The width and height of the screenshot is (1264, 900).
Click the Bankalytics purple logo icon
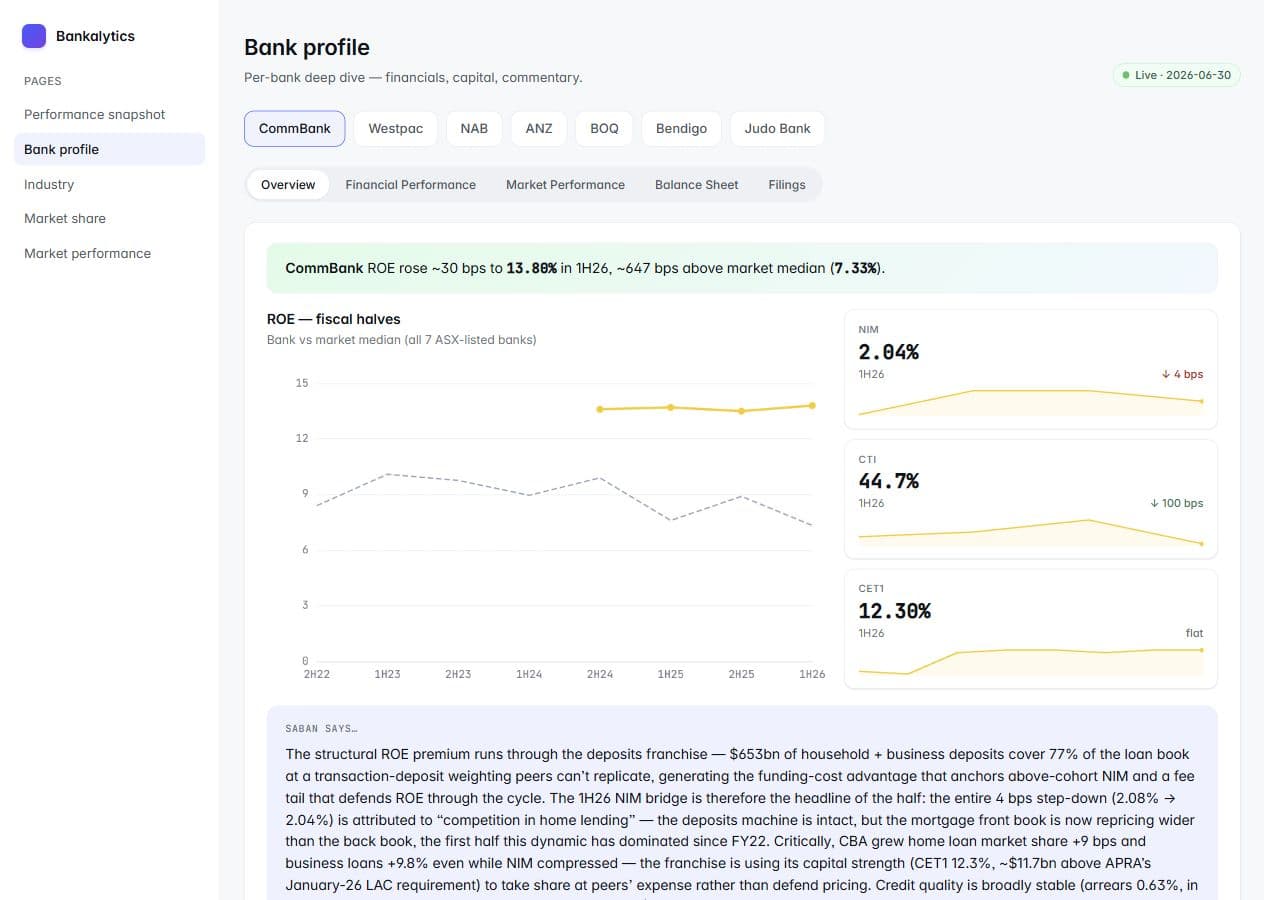pos(34,36)
